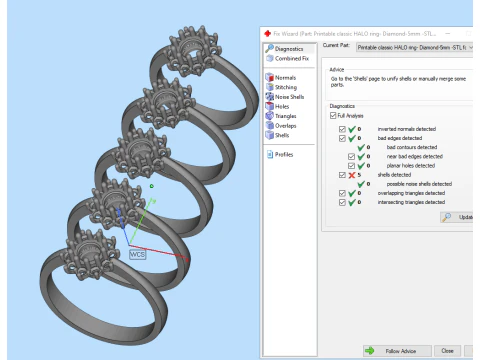Open the Diagnostics page magnifier icon
This screenshot has height=360, width=480.
click(269, 48)
